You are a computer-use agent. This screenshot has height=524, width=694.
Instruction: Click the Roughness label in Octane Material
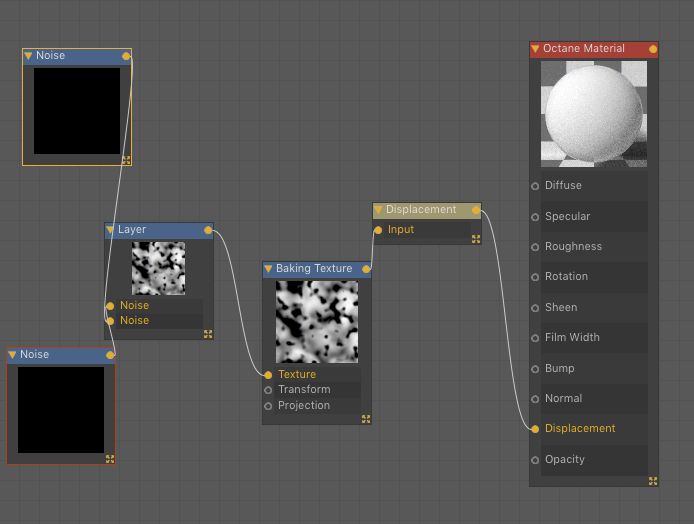[574, 247]
